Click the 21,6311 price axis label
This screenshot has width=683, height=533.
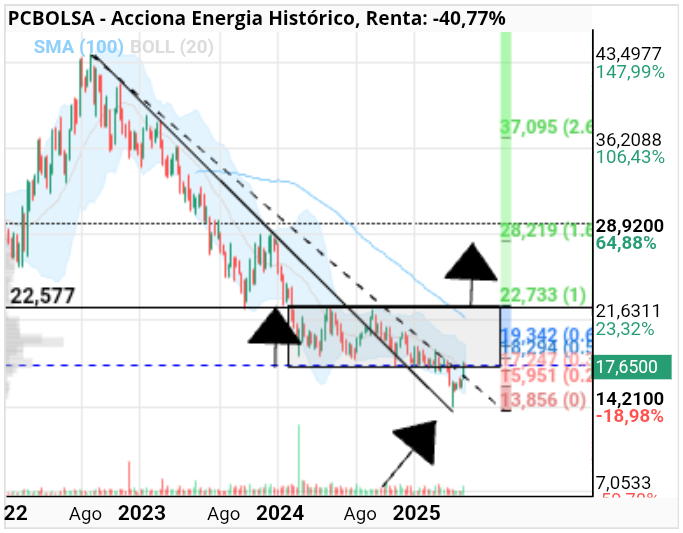click(x=628, y=311)
